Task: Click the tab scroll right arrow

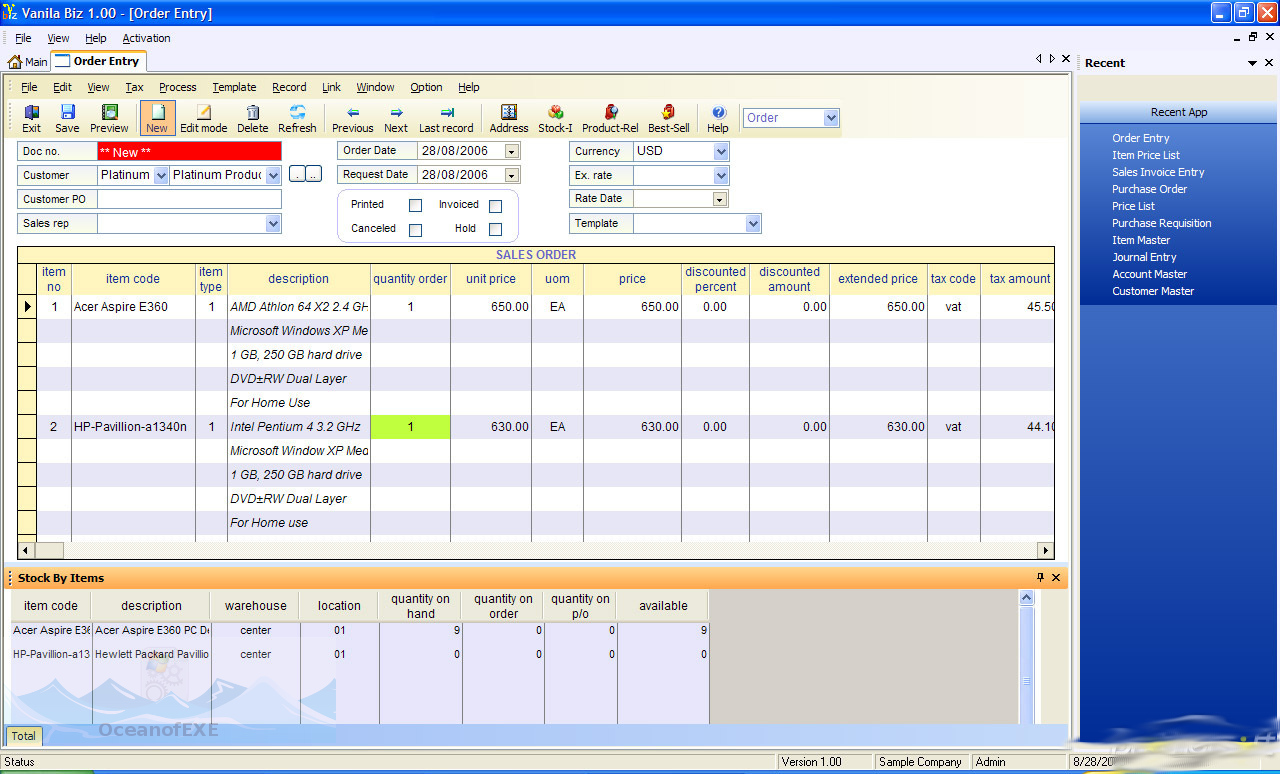Action: pos(1052,59)
